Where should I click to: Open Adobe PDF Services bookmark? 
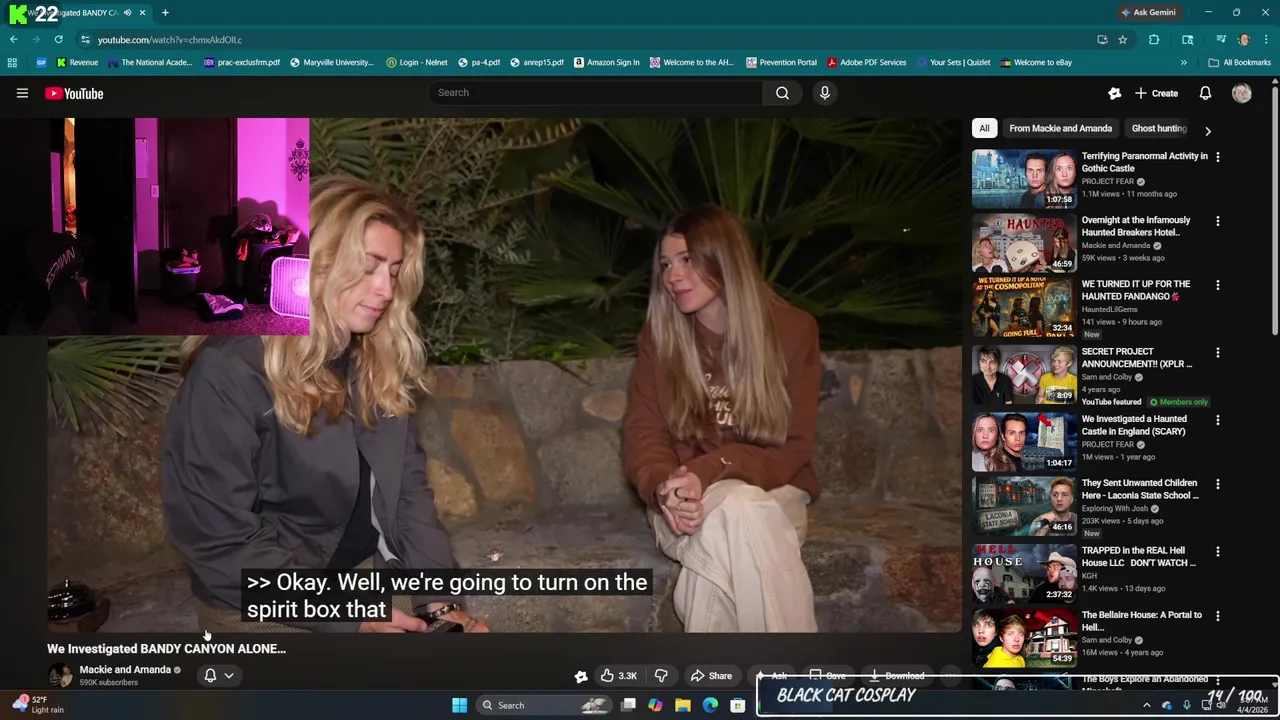coord(866,62)
